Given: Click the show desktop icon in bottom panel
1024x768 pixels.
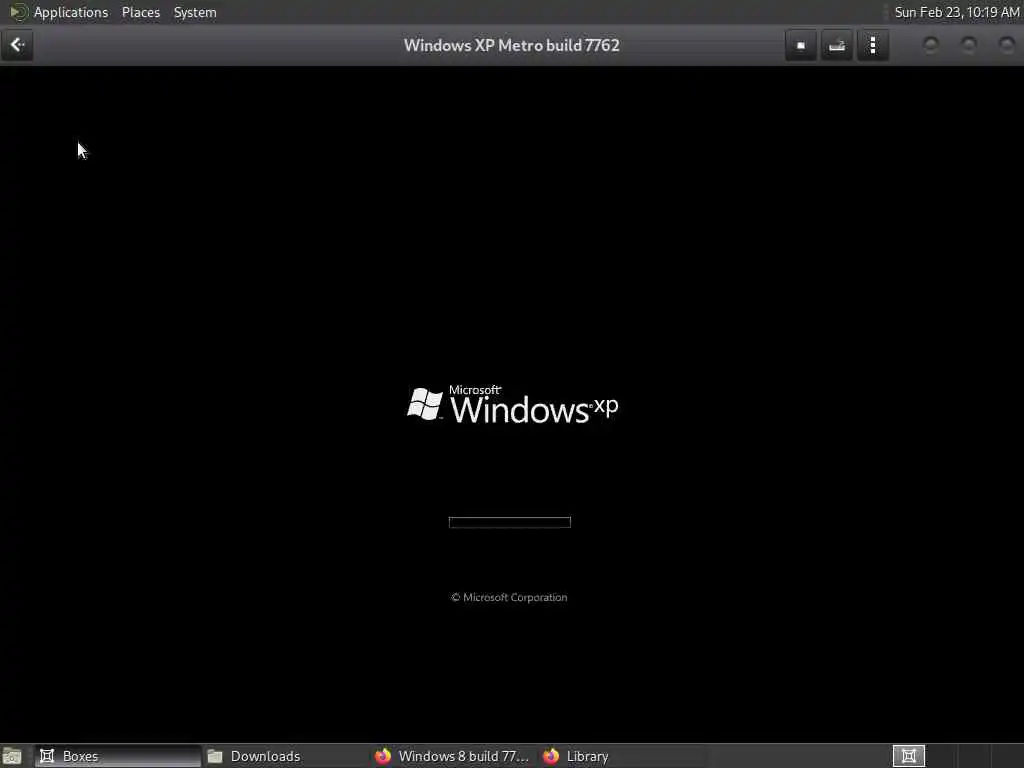Looking at the screenshot, I should tap(12, 756).
